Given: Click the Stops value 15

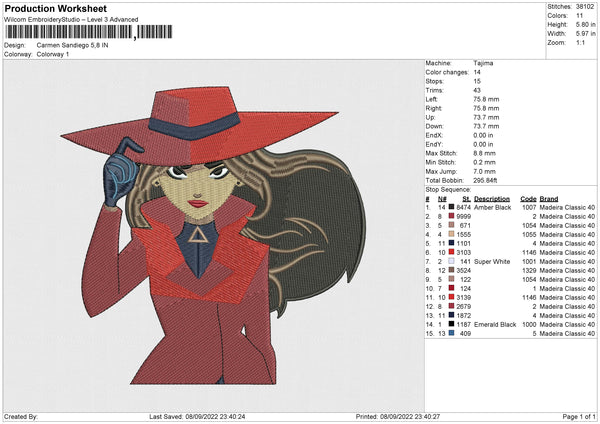Looking at the screenshot, I should [477, 81].
